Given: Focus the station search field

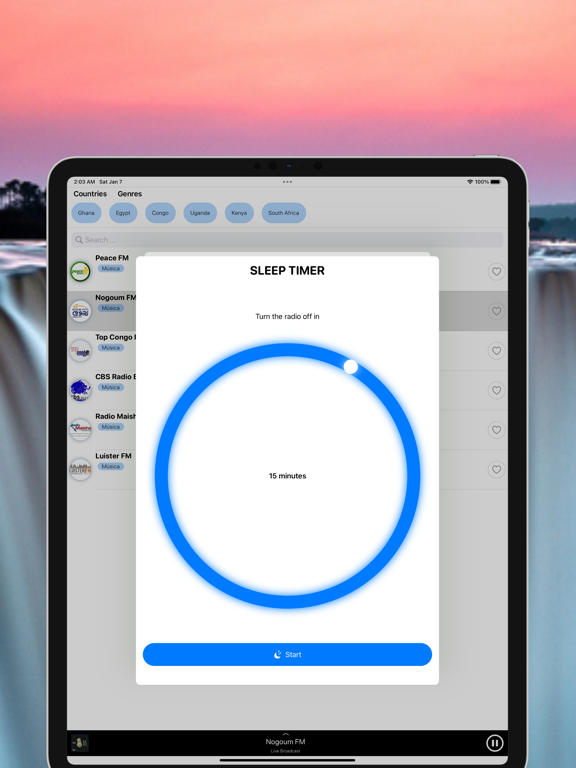Looking at the screenshot, I should tap(287, 240).
